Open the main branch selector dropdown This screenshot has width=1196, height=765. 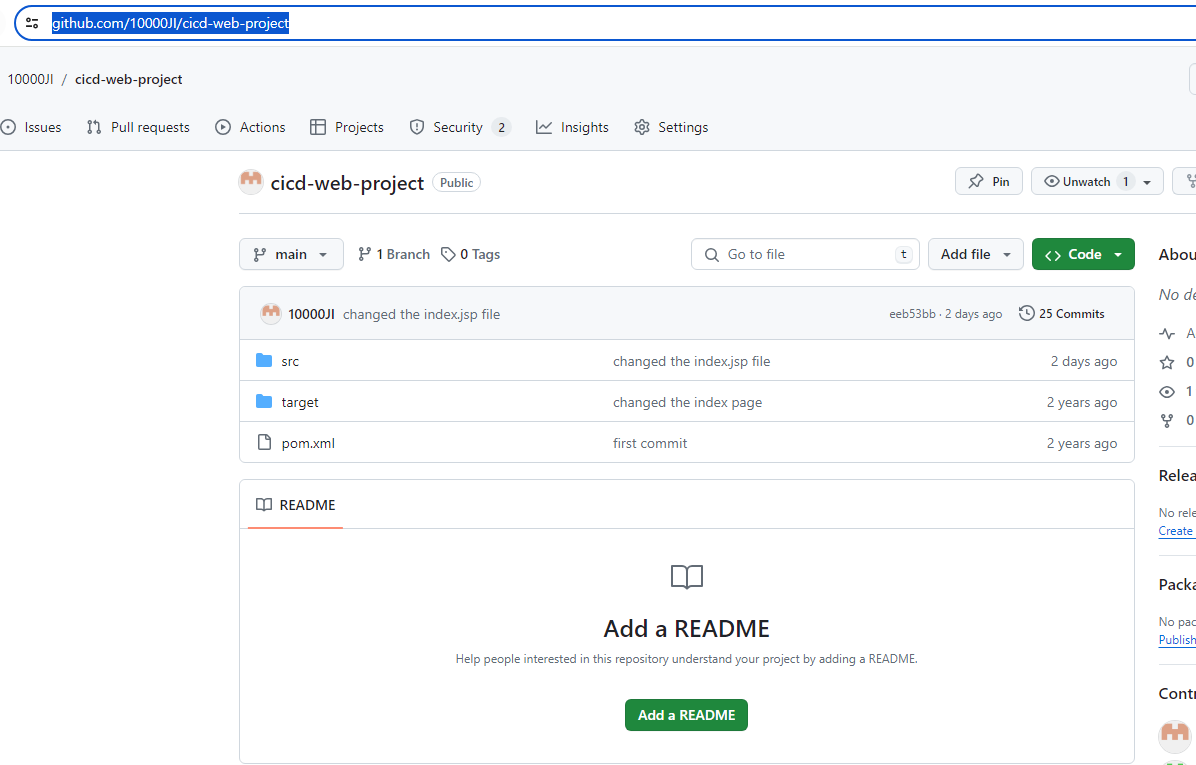tap(291, 254)
